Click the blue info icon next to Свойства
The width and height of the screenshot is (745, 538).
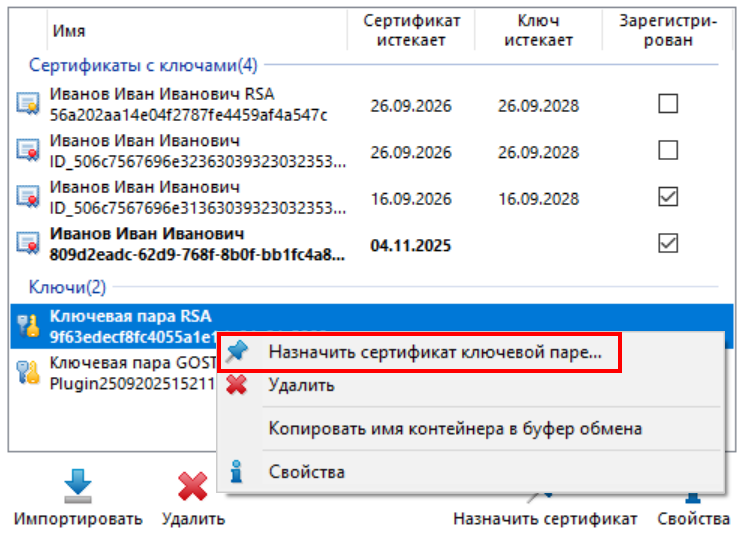(237, 471)
